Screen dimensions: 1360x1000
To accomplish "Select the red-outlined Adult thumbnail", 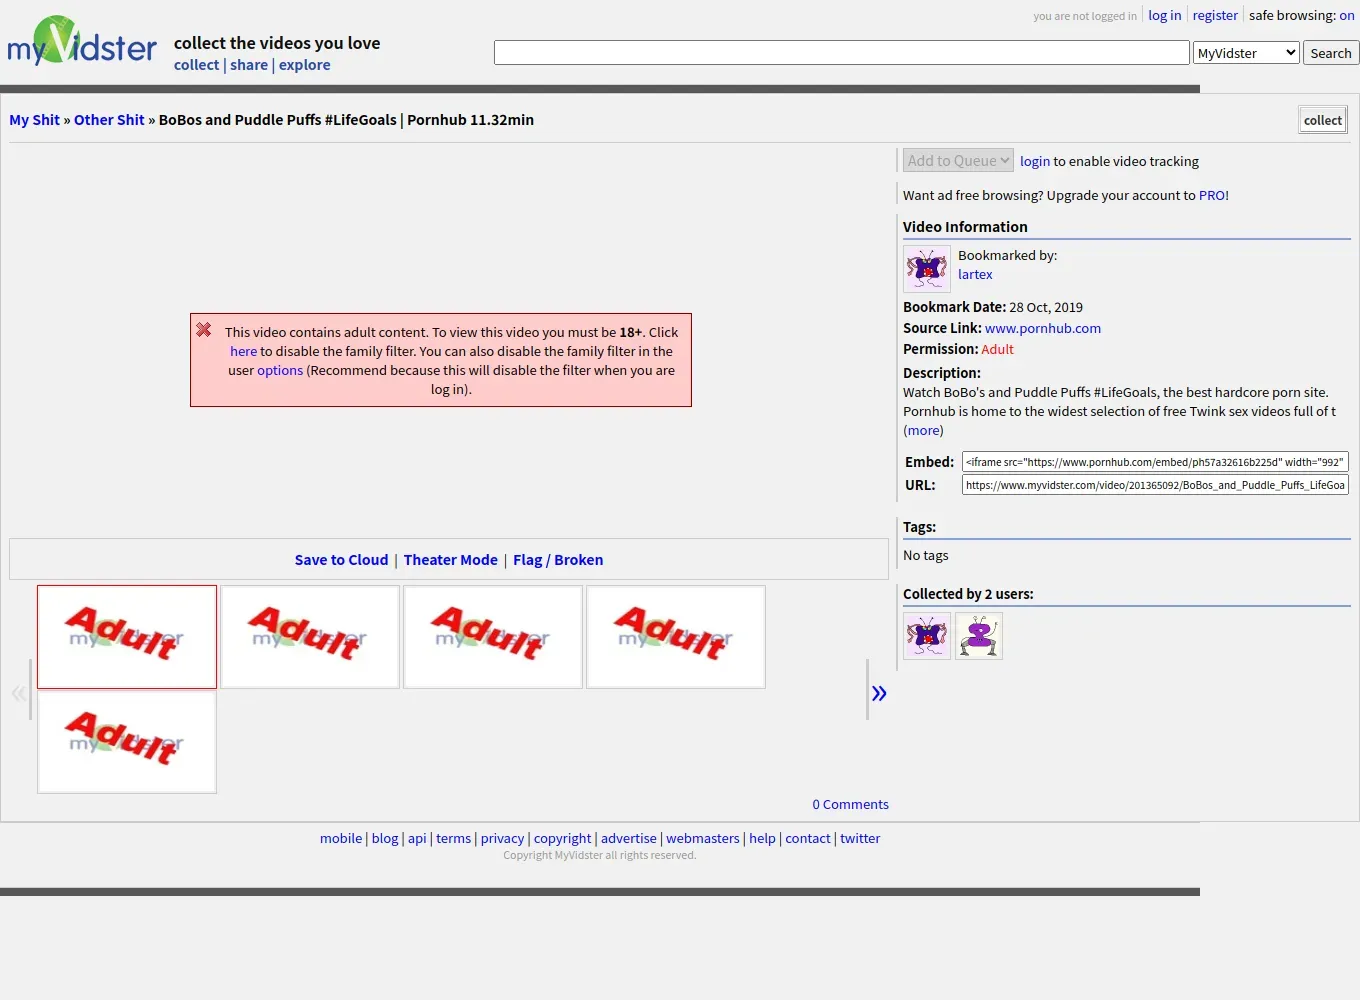I will [x=127, y=637].
